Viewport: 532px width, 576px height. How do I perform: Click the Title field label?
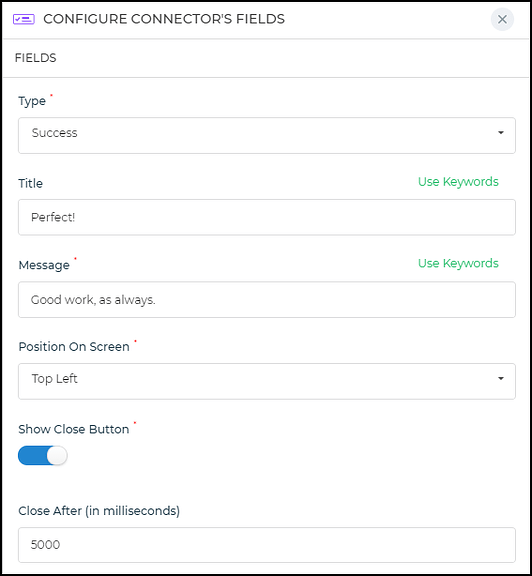pos(30,183)
